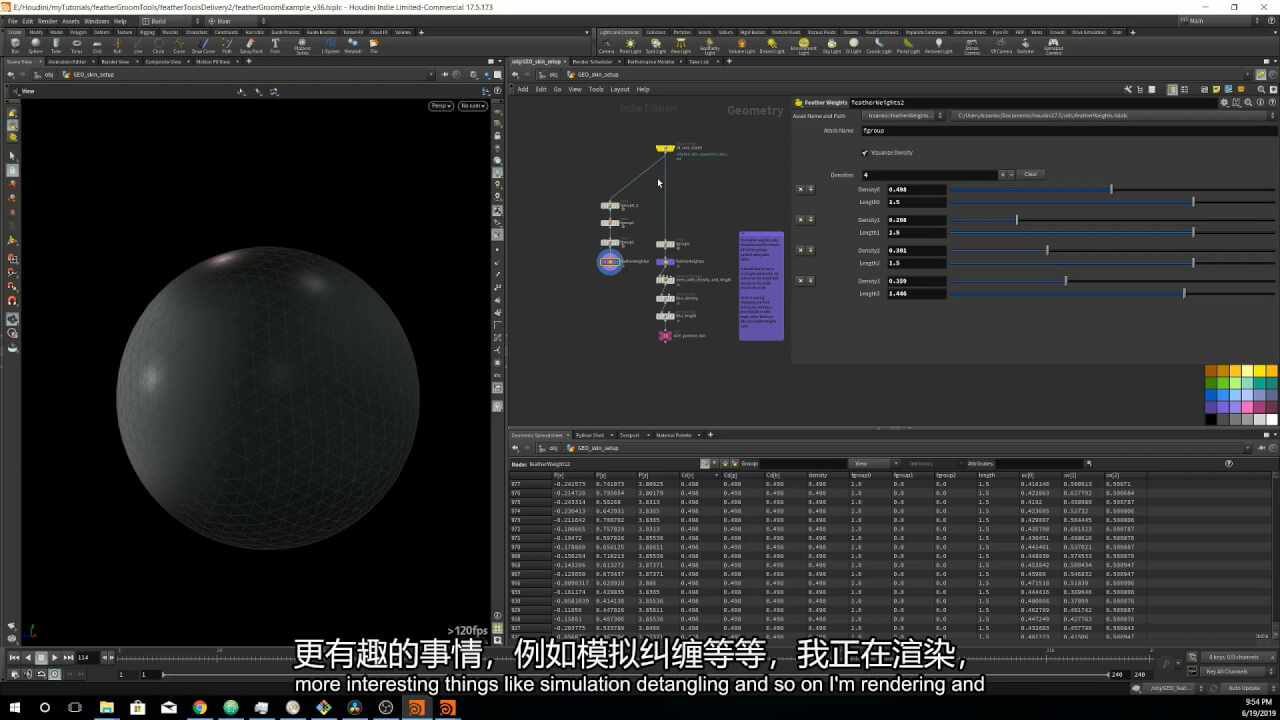The image size is (1280, 720).
Task: Switch to the Render Scheduler tab
Action: [x=593, y=61]
